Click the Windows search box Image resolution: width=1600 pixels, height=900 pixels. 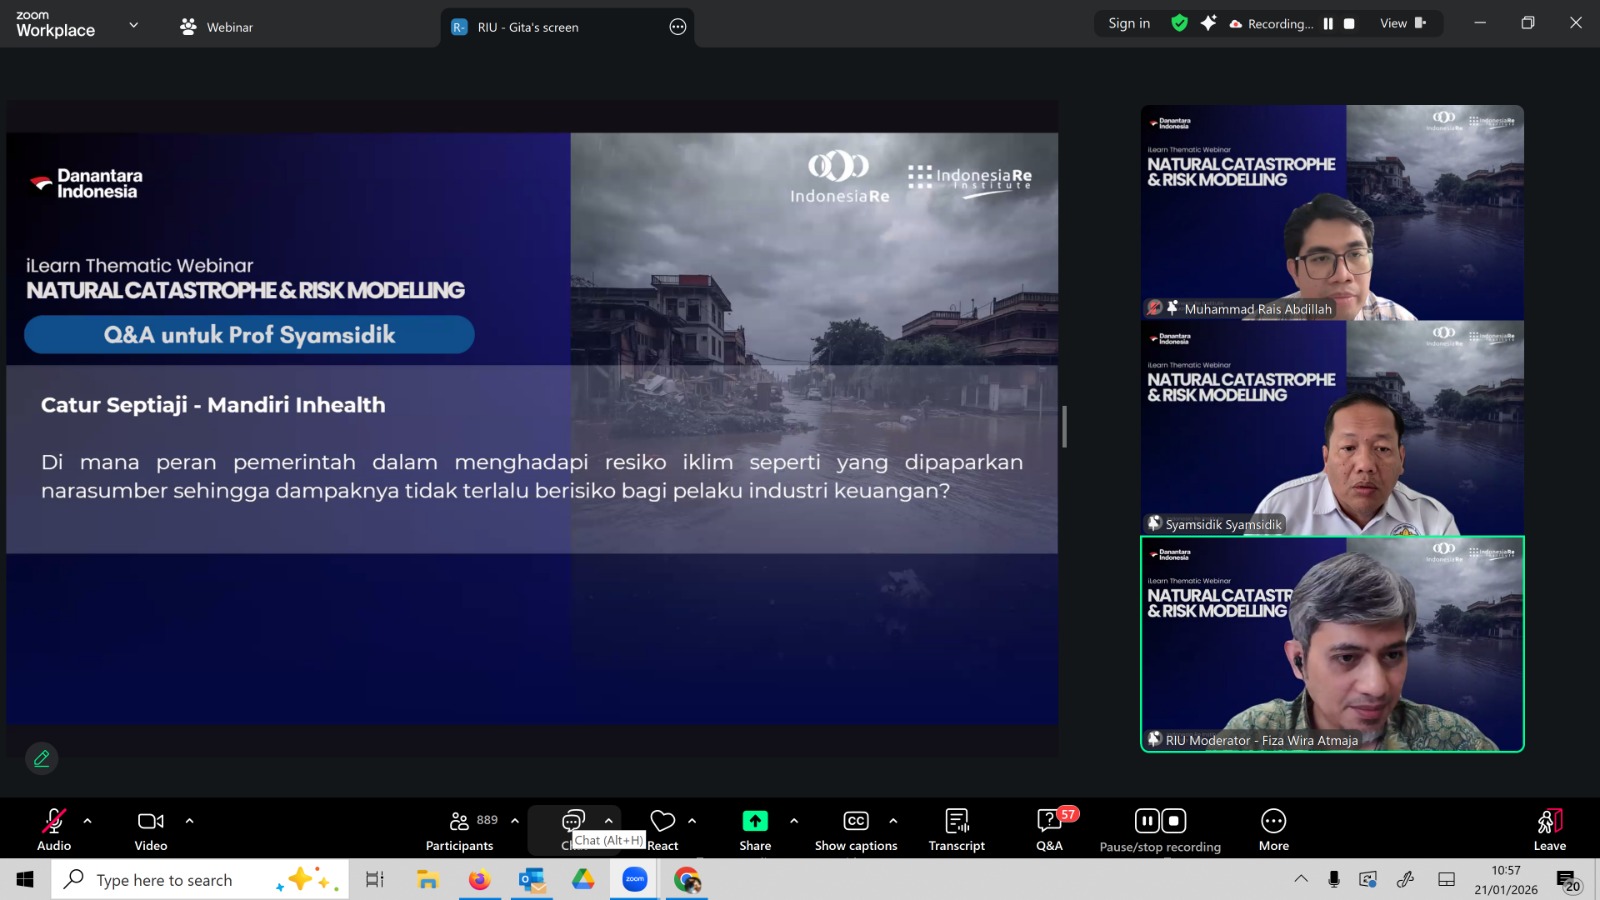coord(165,880)
